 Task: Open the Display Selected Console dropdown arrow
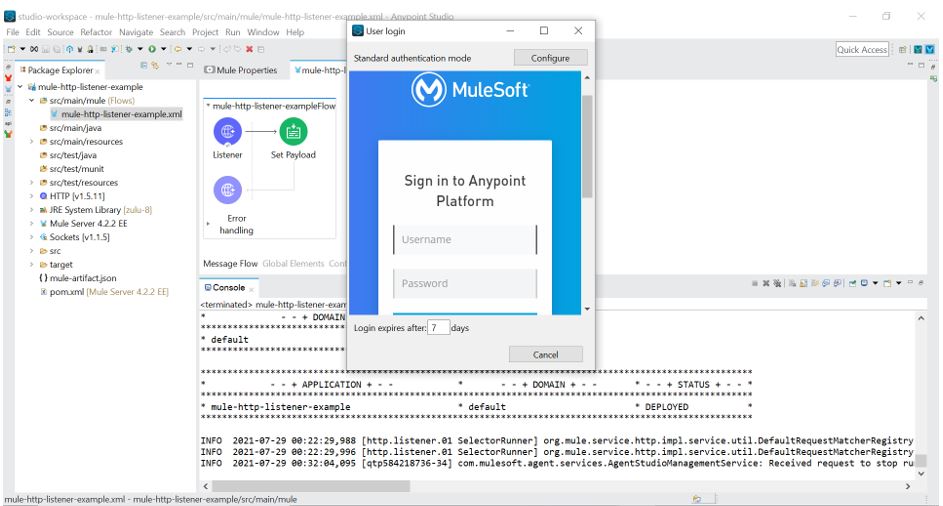pos(875,283)
